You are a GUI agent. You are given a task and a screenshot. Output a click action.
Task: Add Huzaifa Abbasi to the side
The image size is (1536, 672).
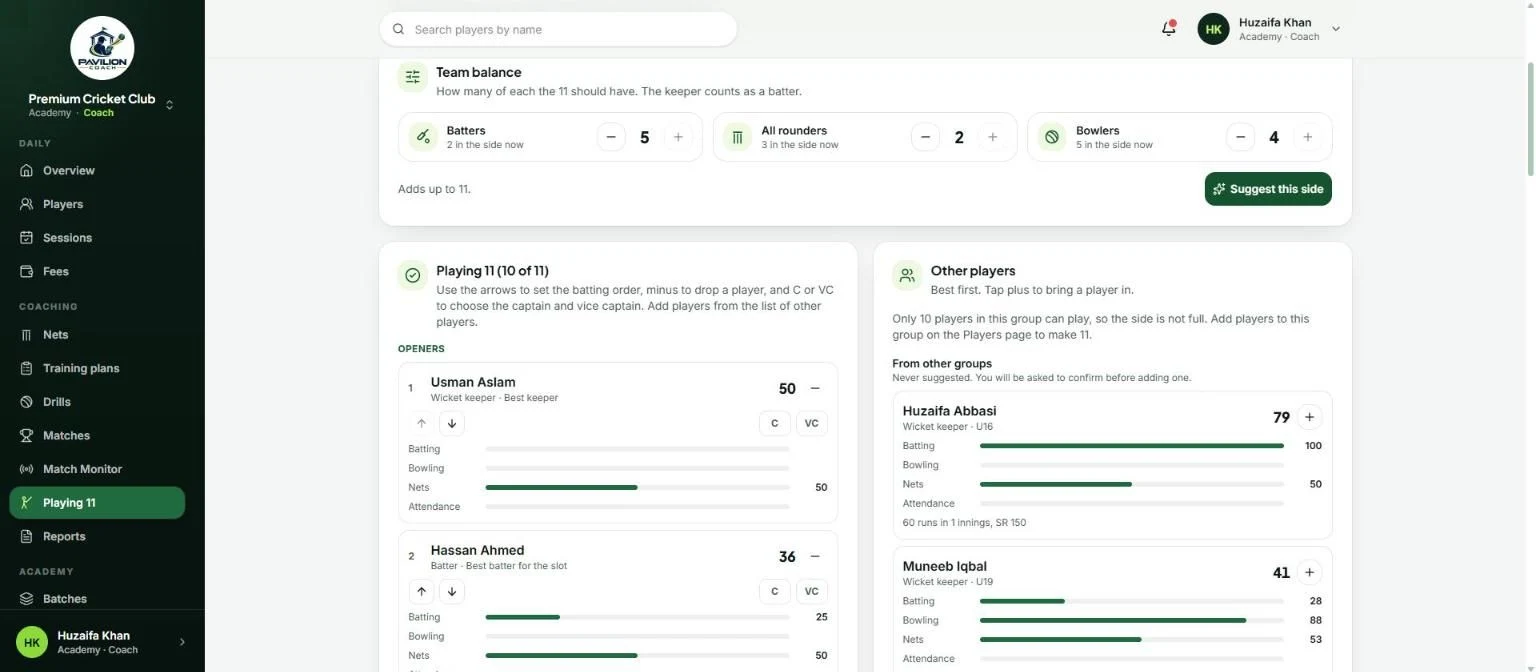(1309, 417)
